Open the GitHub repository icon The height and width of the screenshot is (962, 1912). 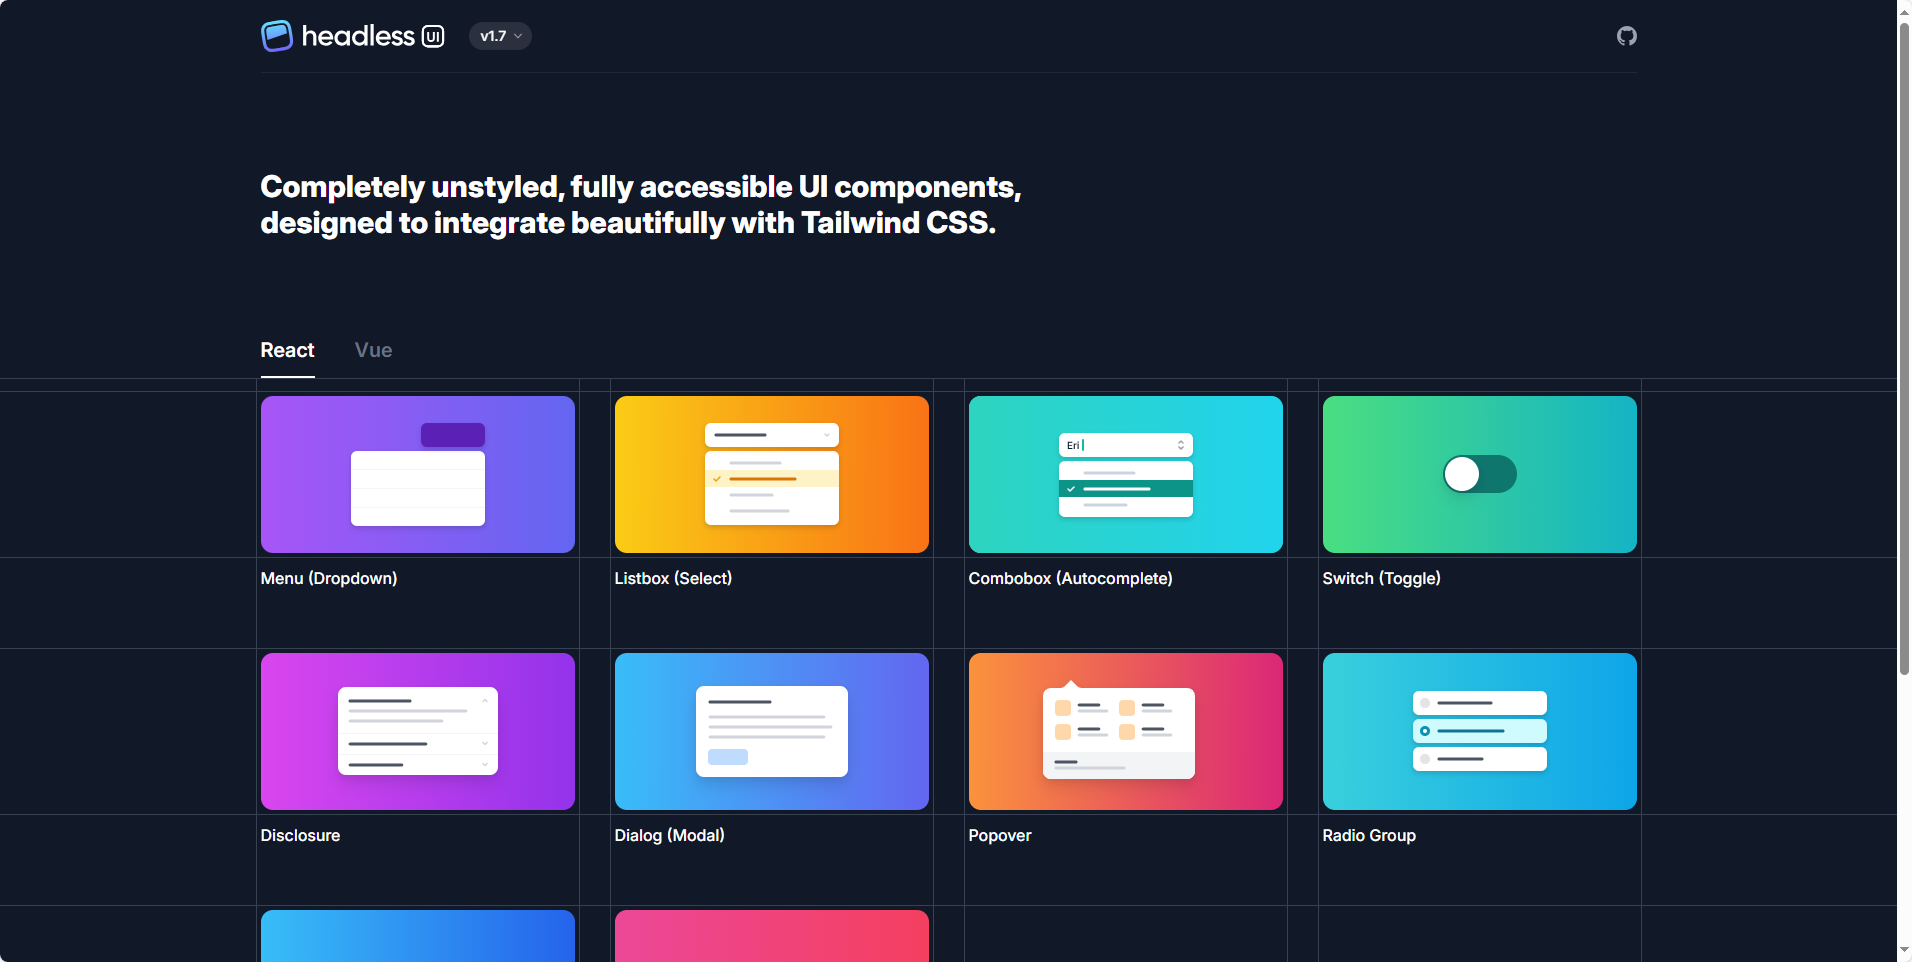click(x=1626, y=36)
